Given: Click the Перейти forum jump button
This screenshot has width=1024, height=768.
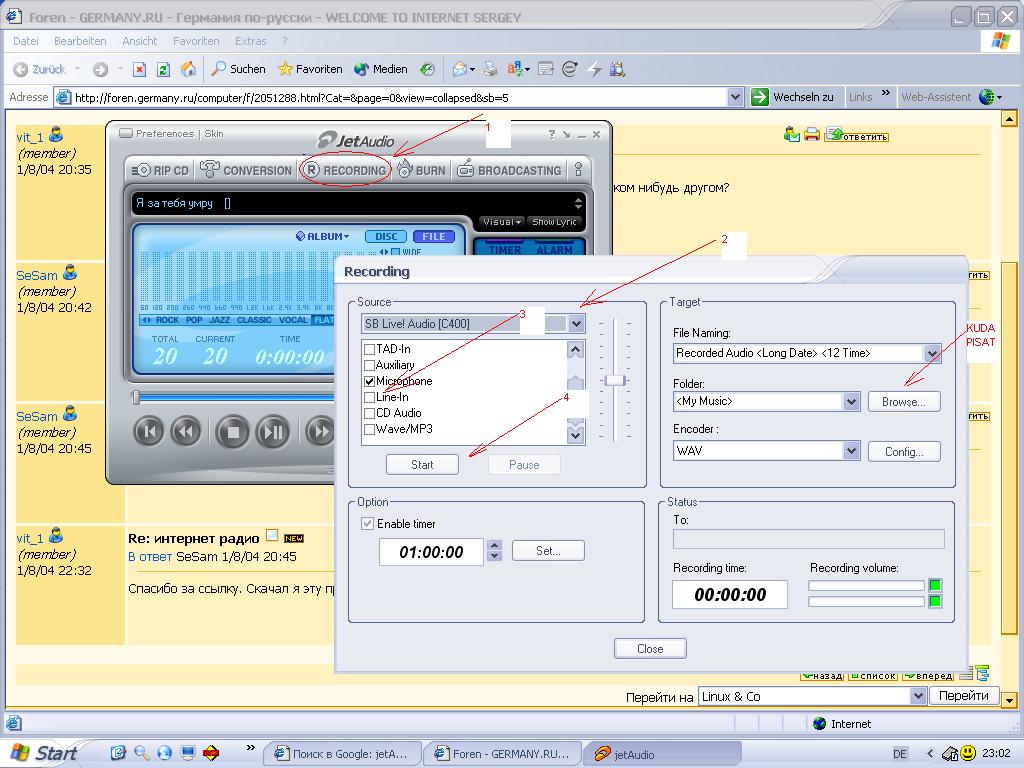Looking at the screenshot, I should pos(964,696).
